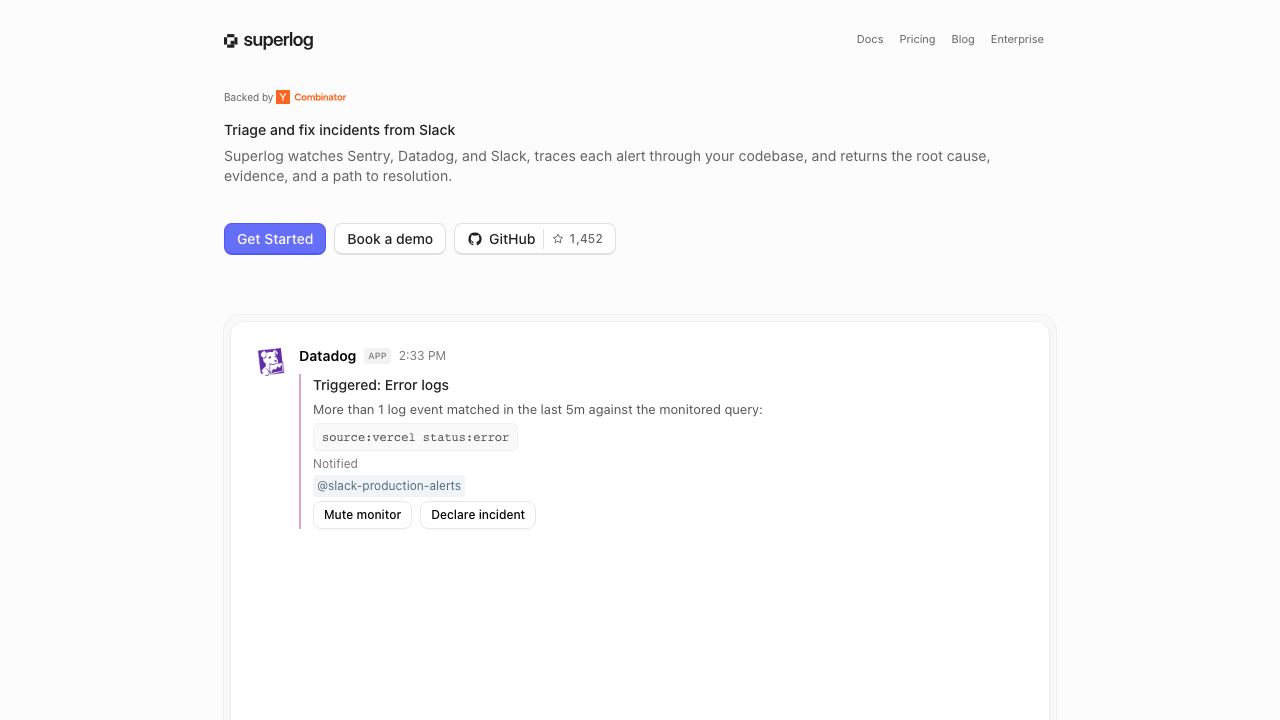
Task: Click the star icon beside 1,452
Action: (558, 239)
